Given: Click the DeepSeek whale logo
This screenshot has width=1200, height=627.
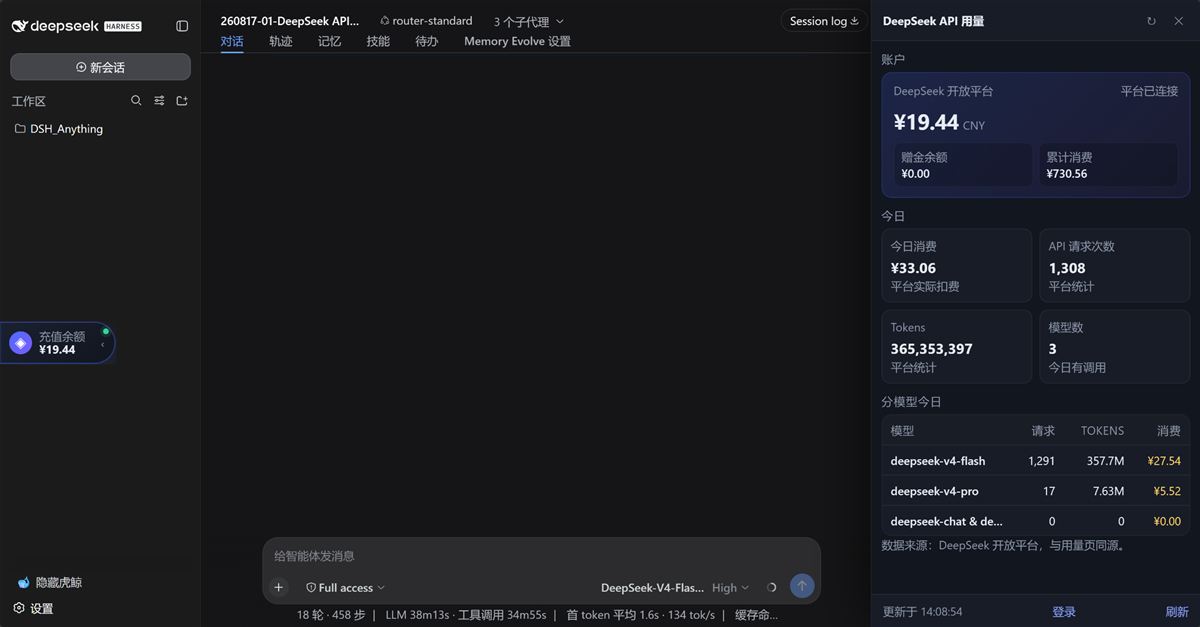Looking at the screenshot, I should click(x=19, y=26).
